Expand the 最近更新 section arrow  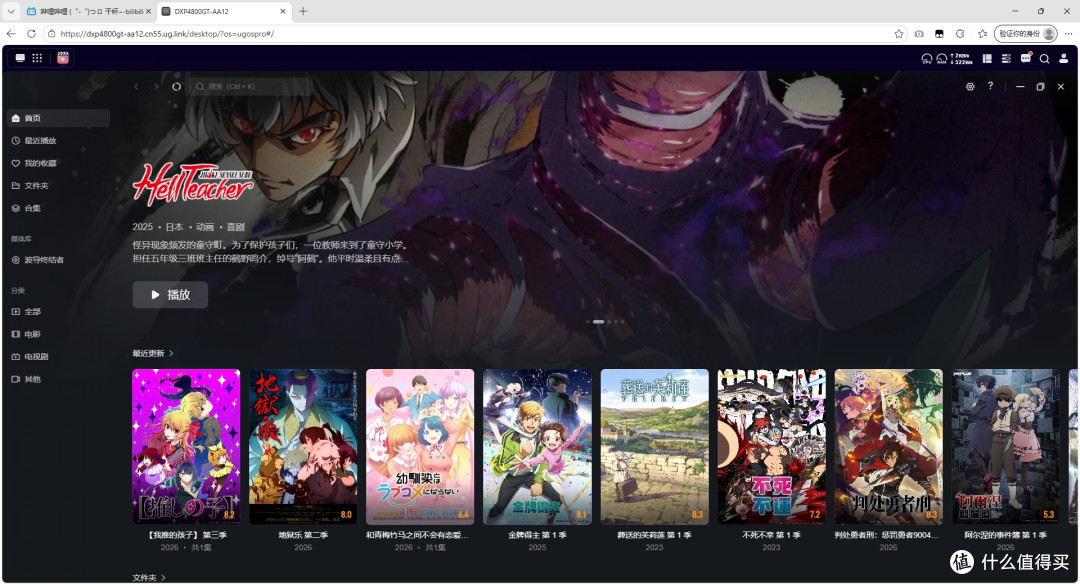[171, 353]
